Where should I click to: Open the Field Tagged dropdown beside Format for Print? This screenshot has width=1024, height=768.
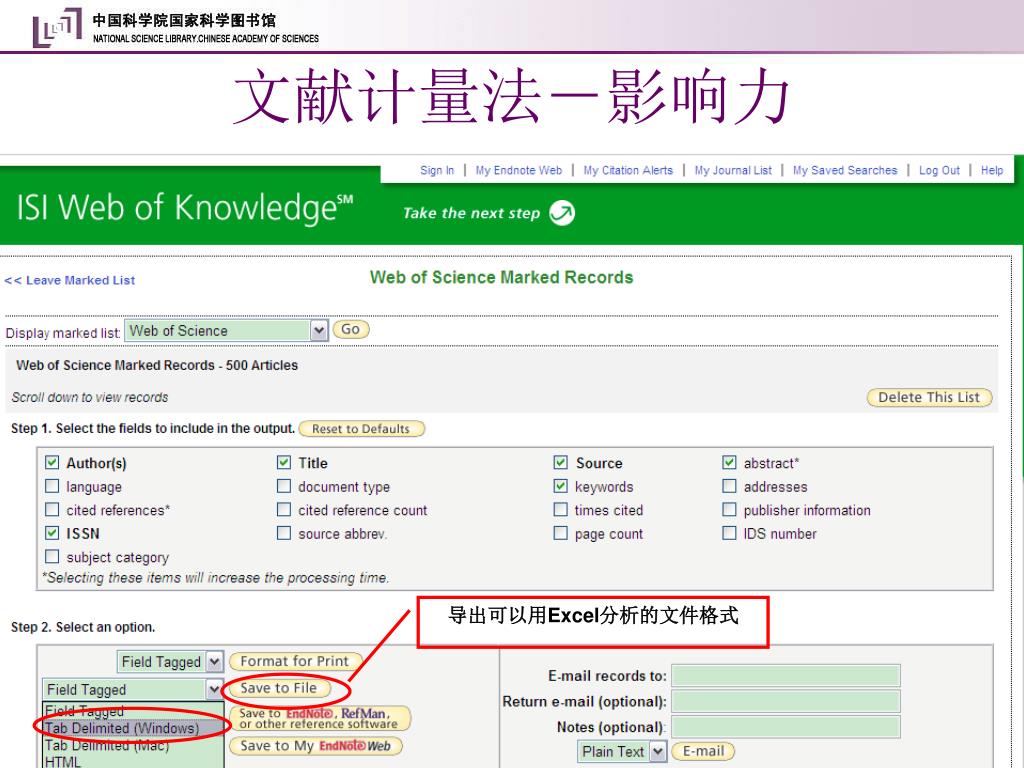pos(170,662)
